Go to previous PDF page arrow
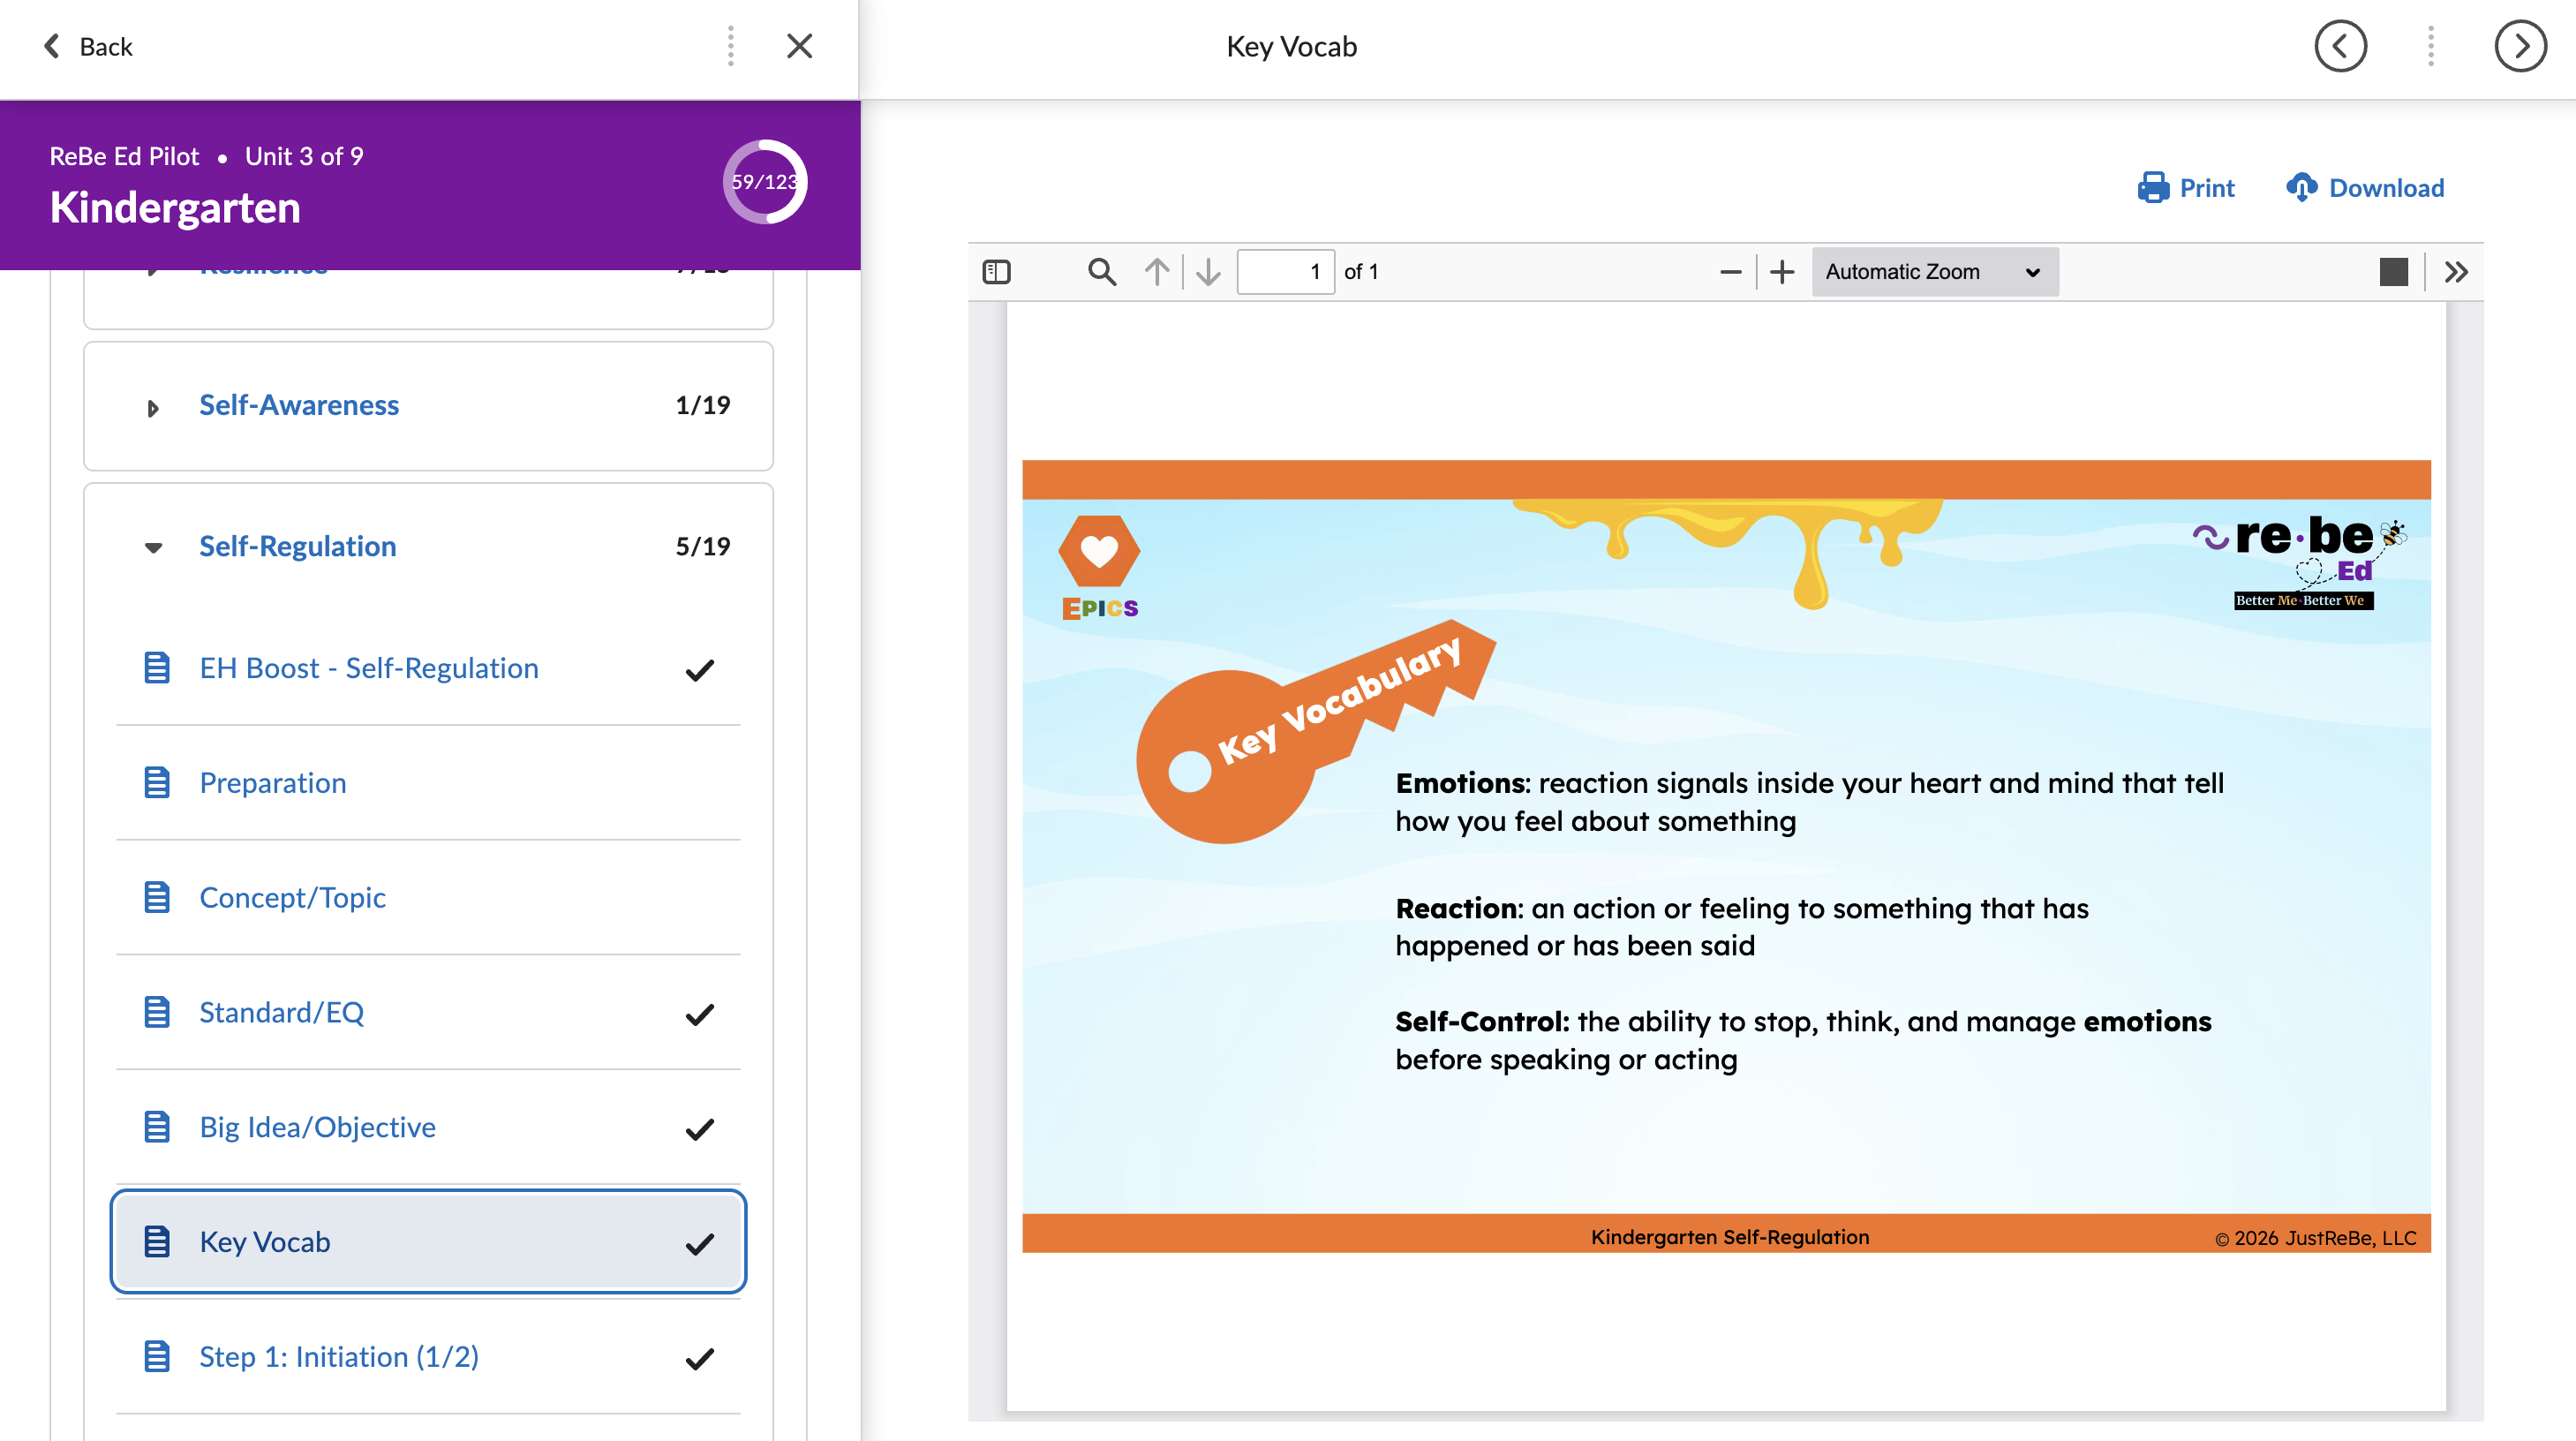 [x=1157, y=272]
